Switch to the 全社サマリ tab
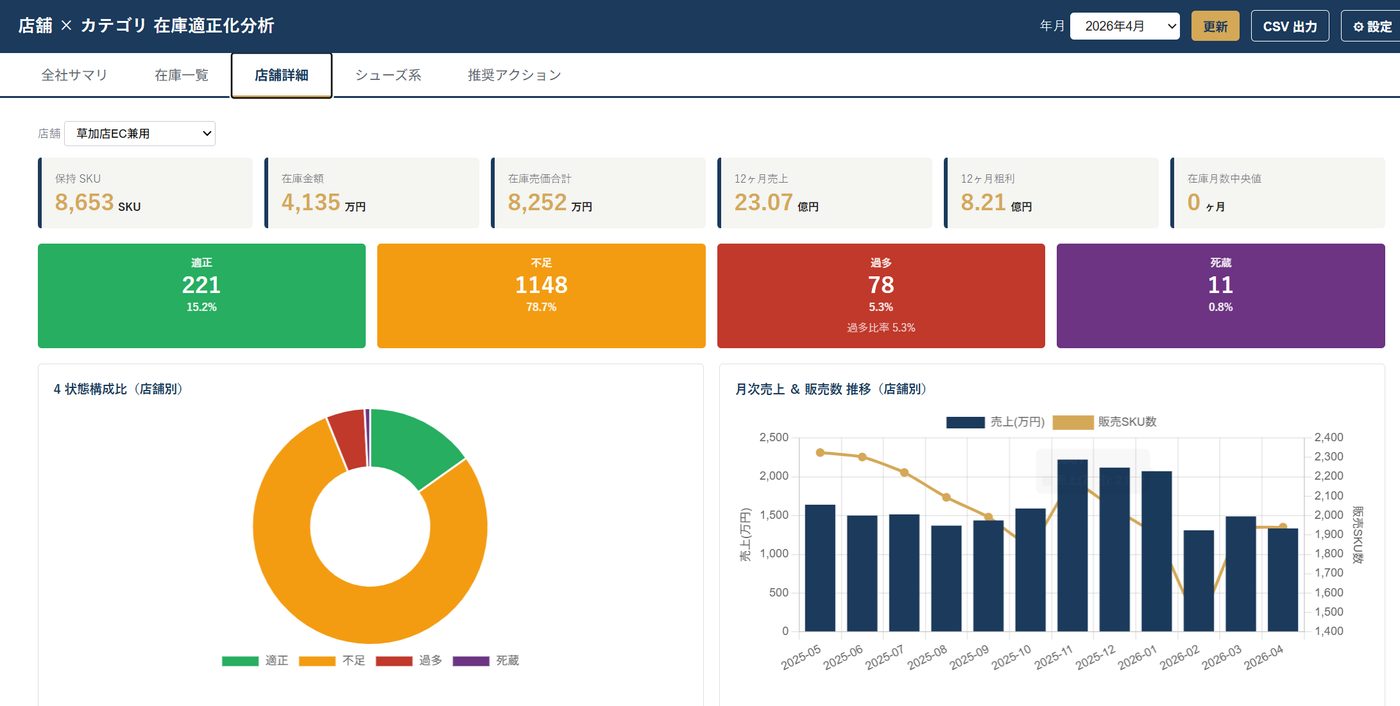This screenshot has width=1400, height=706. pyautogui.click(x=74, y=75)
